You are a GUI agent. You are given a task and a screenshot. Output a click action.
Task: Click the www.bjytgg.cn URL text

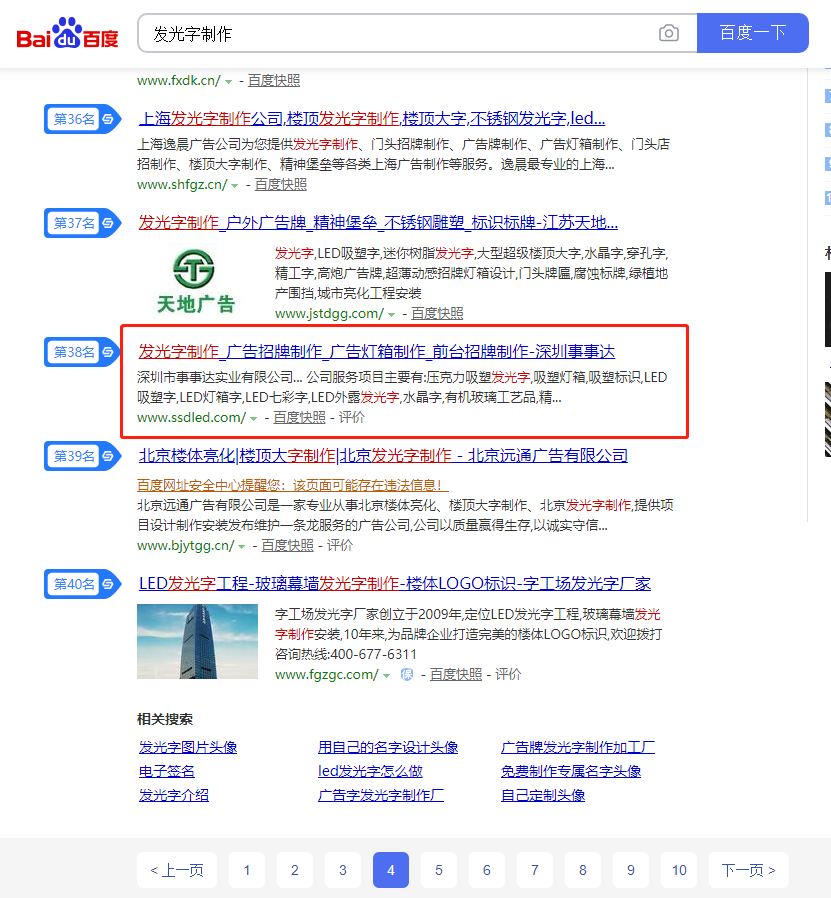[x=186, y=545]
